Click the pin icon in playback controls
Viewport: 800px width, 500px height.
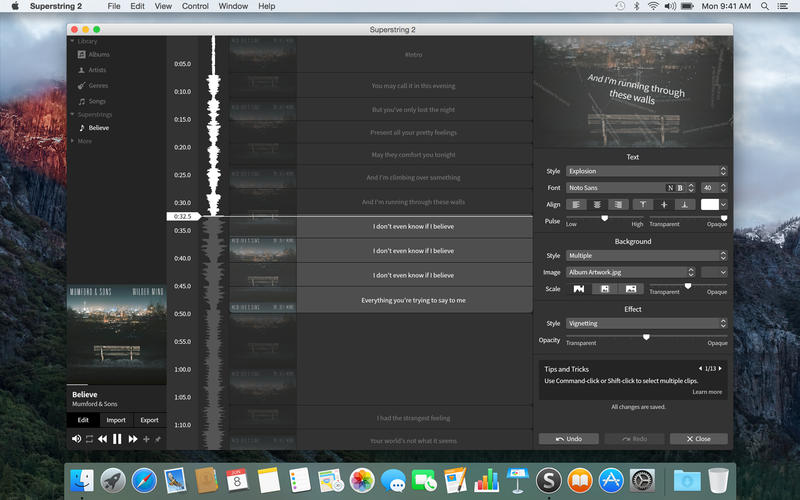tap(158, 439)
